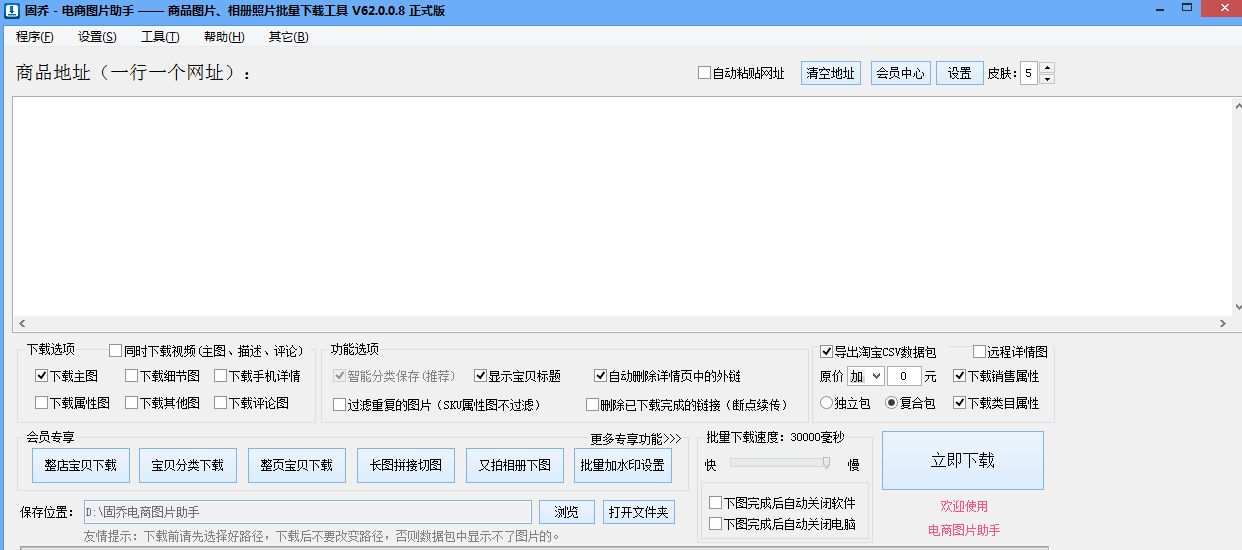The width and height of the screenshot is (1242, 550).
Task: Click 打开文件夹 button
Action: click(x=639, y=512)
